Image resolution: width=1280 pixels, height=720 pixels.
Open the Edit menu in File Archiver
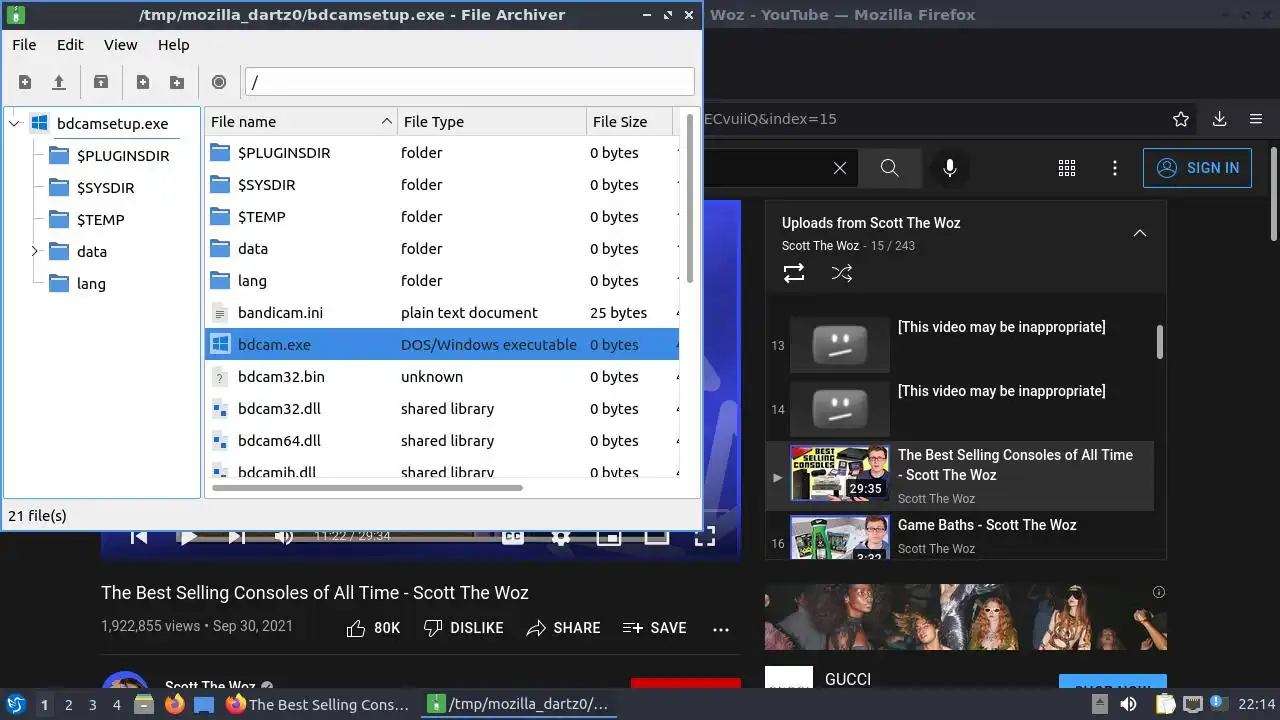(70, 45)
